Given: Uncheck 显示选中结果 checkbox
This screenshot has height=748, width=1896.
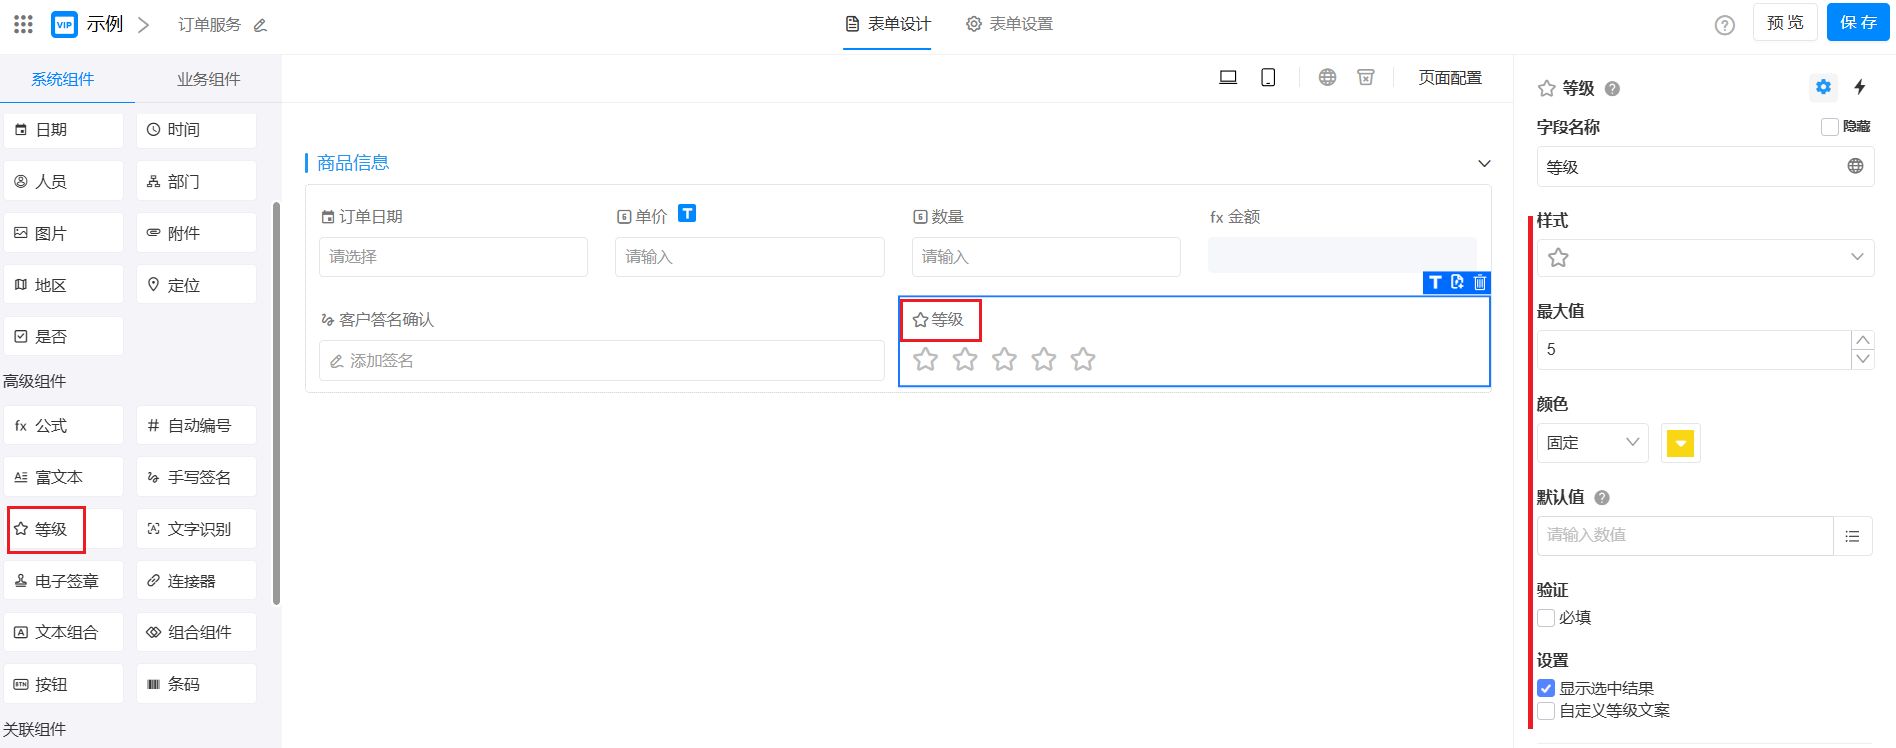Looking at the screenshot, I should (x=1546, y=688).
